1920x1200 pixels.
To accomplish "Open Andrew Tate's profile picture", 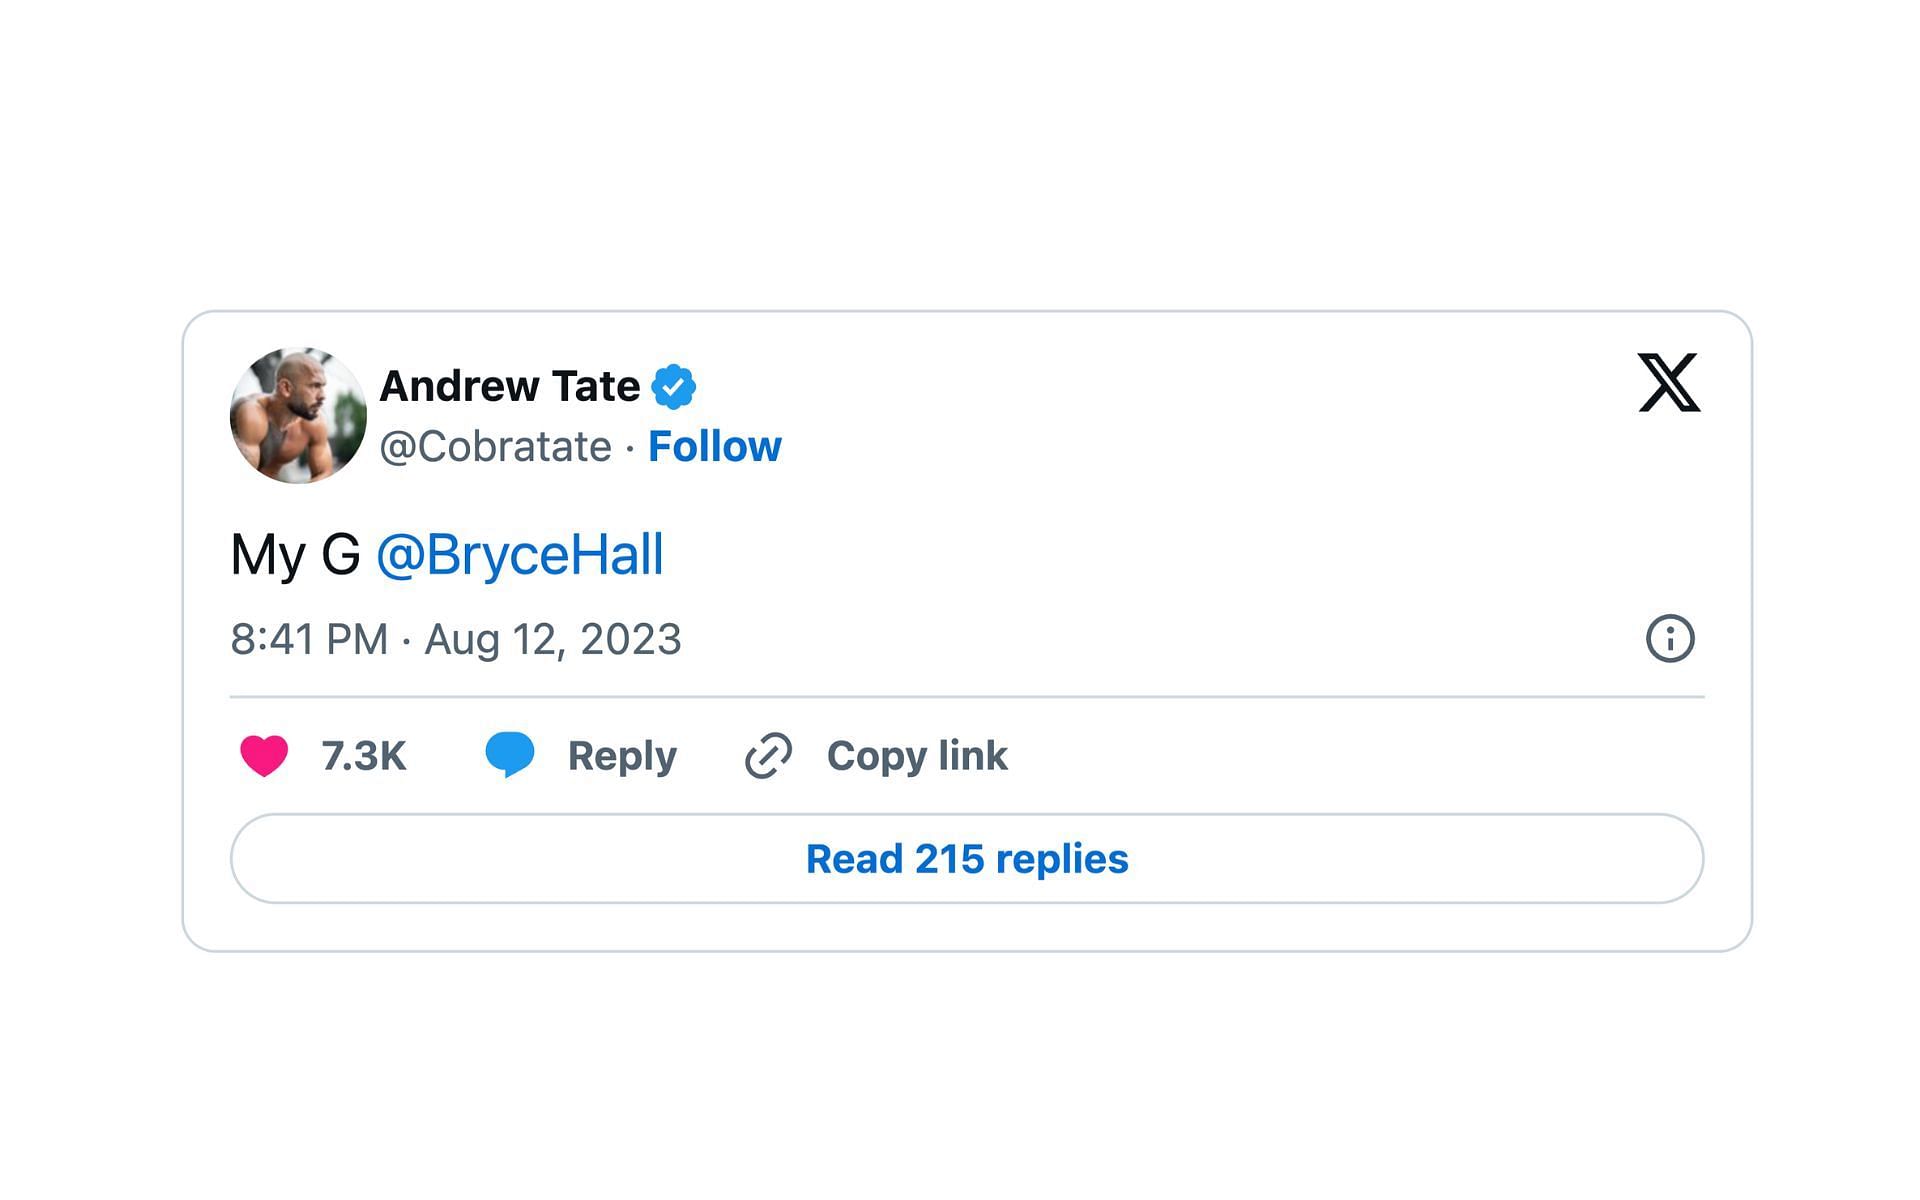I will click(298, 415).
